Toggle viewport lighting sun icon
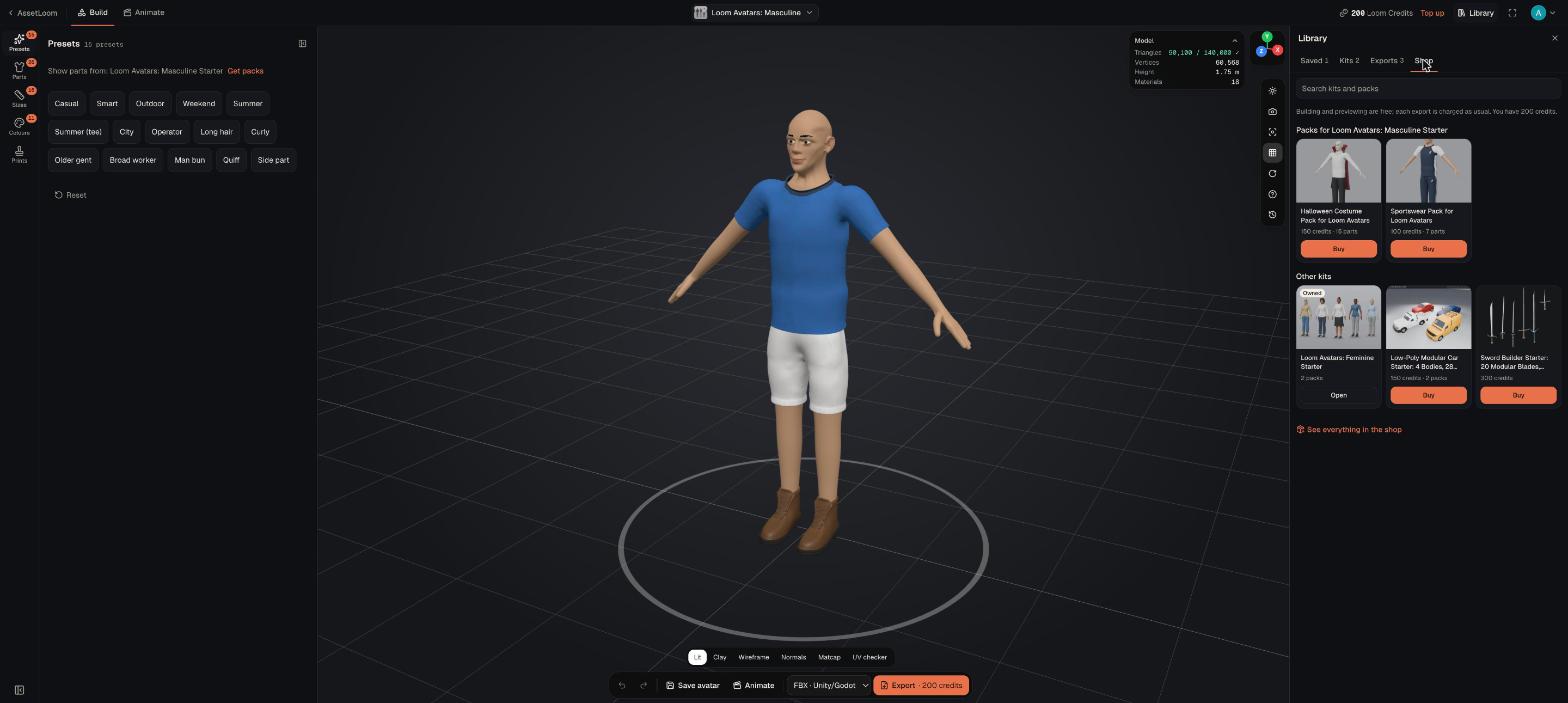This screenshot has height=703, width=1568. pyautogui.click(x=1272, y=91)
